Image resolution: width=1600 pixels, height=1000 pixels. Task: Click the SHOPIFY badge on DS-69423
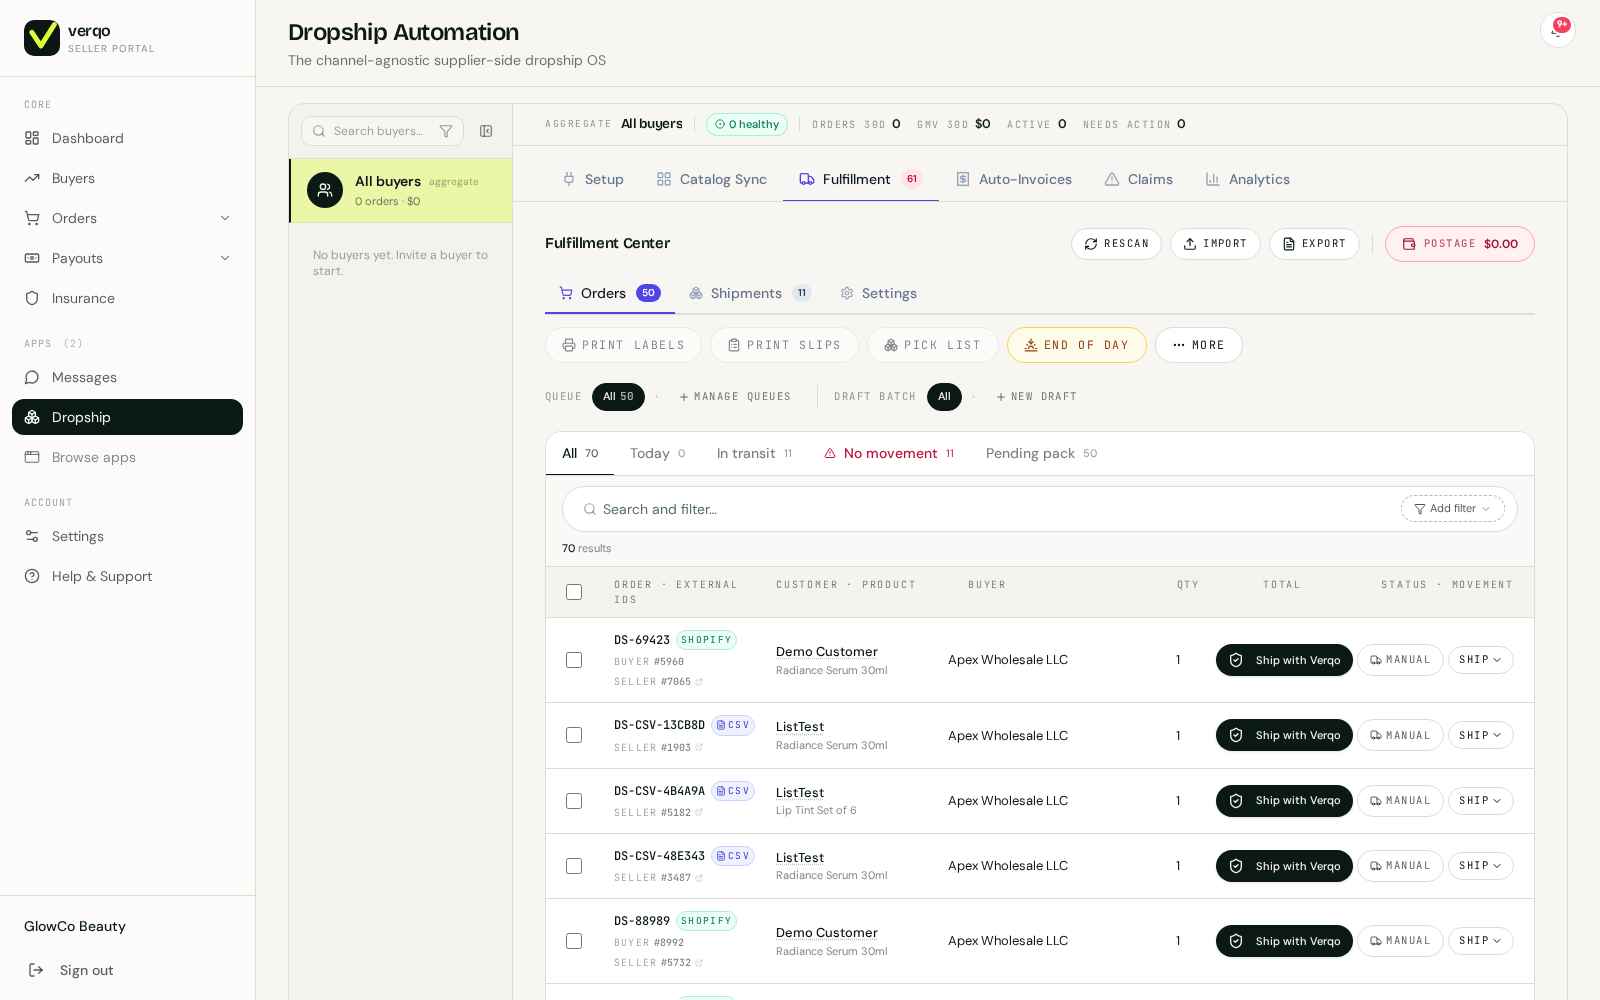pos(706,640)
